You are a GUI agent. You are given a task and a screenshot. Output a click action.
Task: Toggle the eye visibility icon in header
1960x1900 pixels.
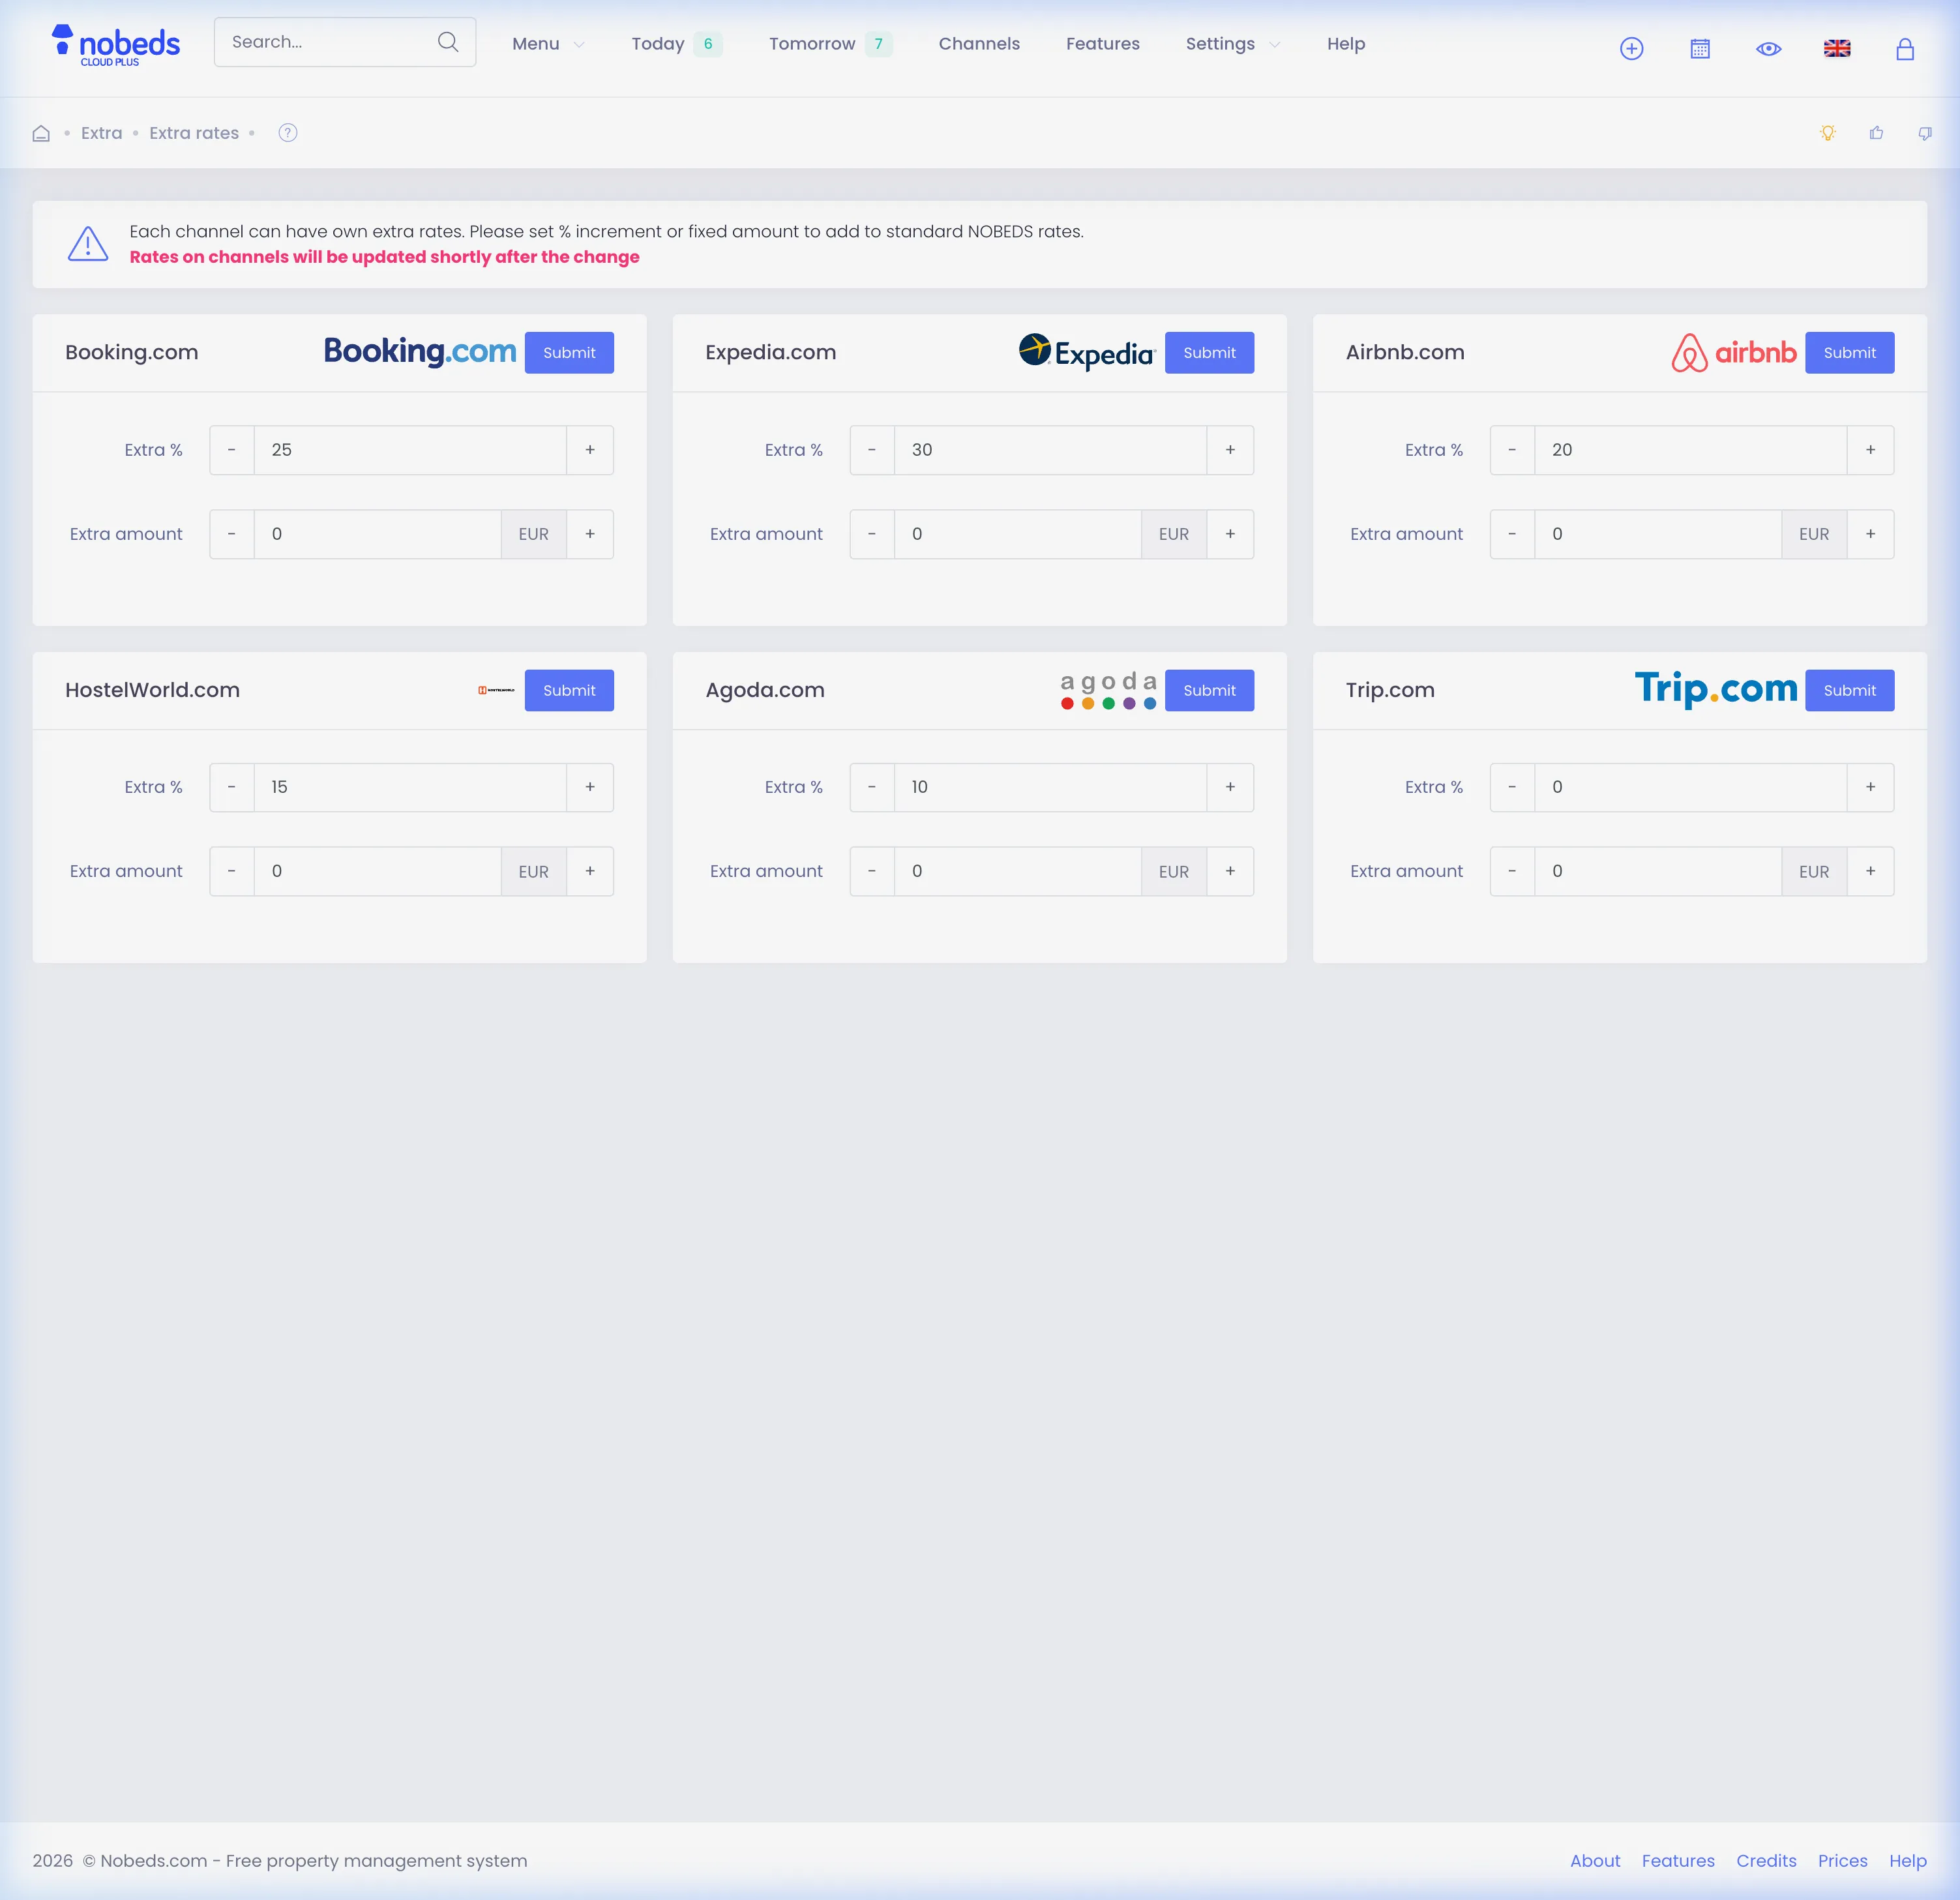[x=1768, y=48]
